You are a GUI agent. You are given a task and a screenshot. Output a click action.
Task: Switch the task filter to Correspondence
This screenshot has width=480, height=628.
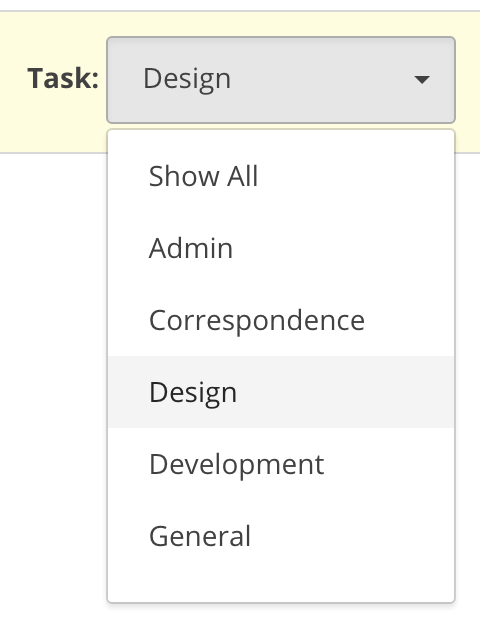pos(281,320)
